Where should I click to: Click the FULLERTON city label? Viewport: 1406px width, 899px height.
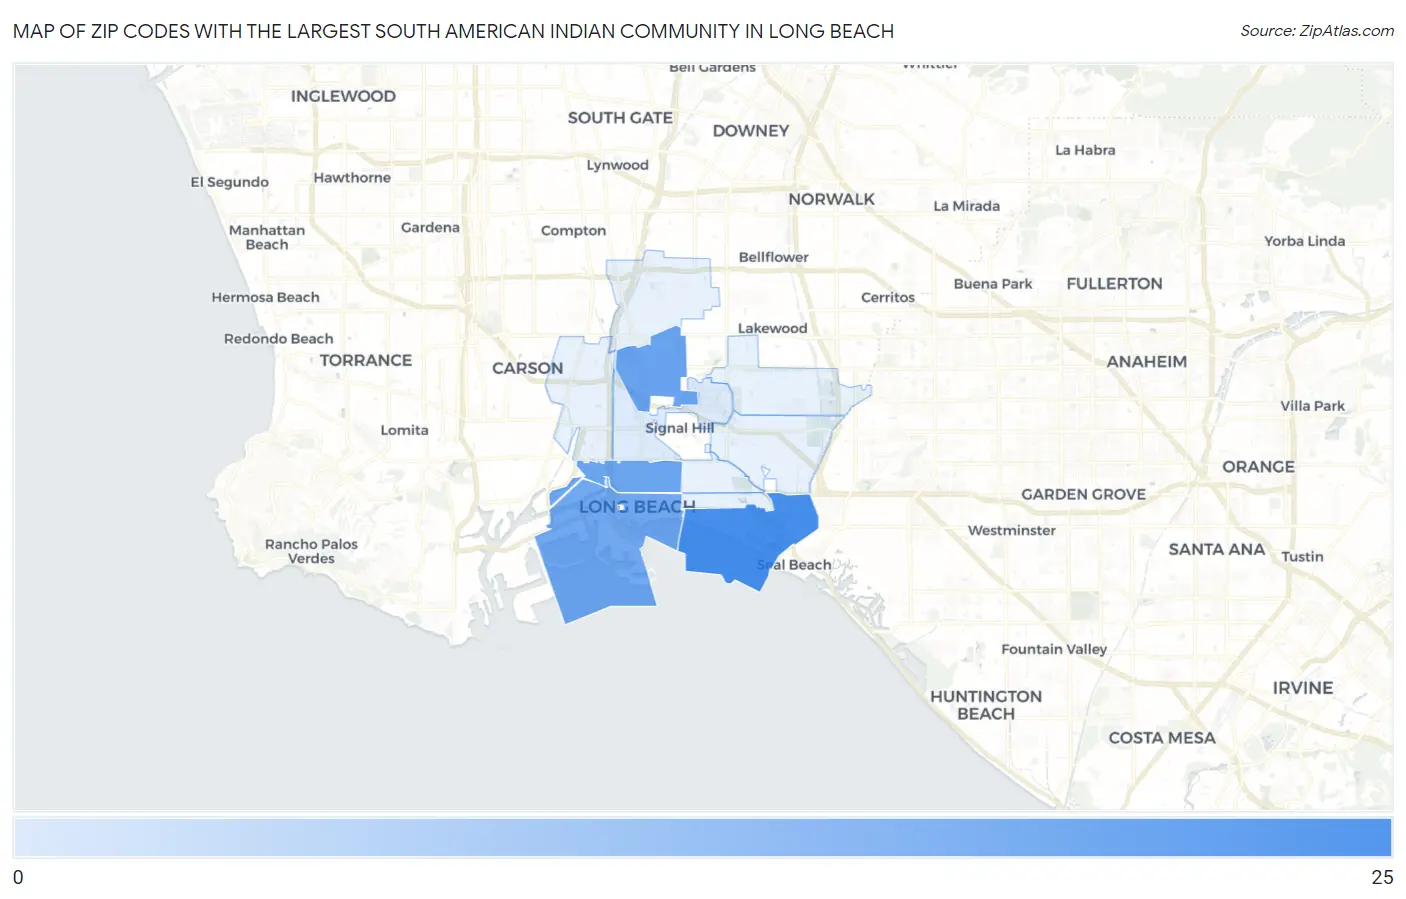click(1114, 283)
